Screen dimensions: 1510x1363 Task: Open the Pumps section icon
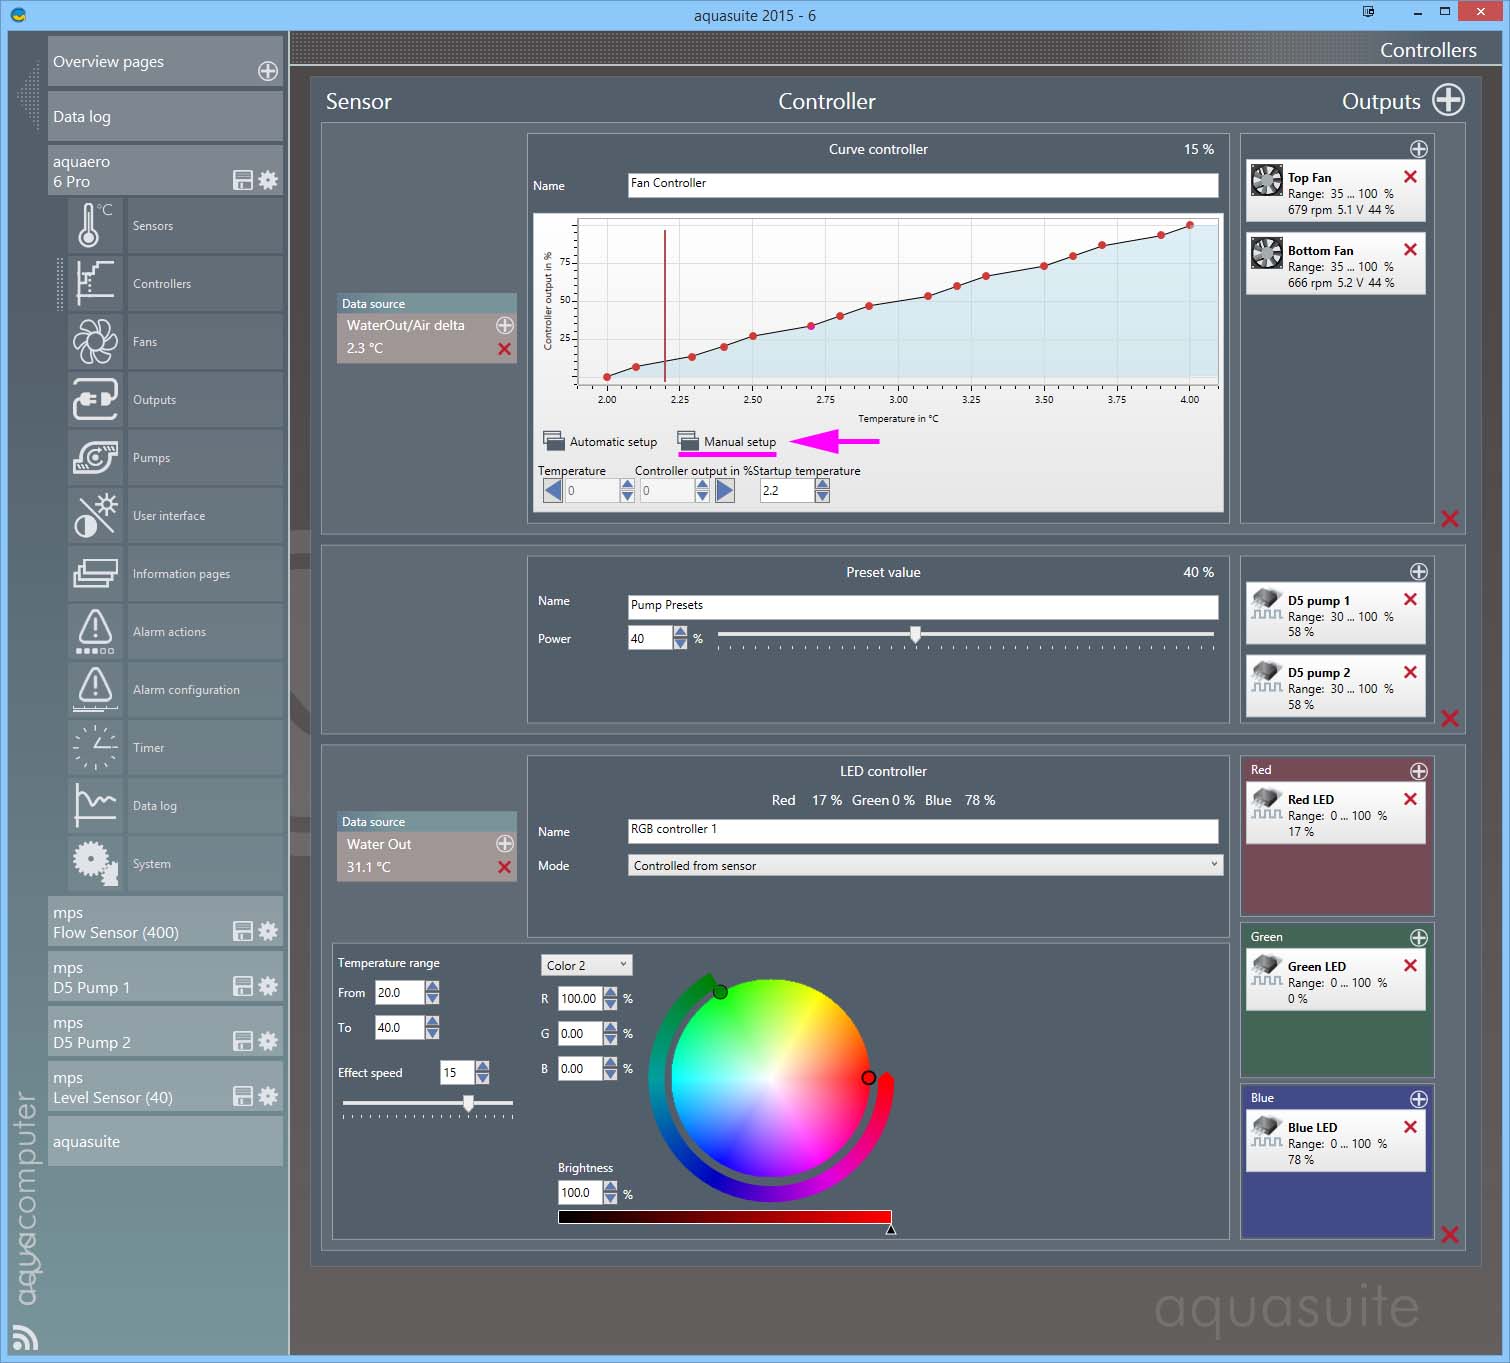click(x=95, y=458)
